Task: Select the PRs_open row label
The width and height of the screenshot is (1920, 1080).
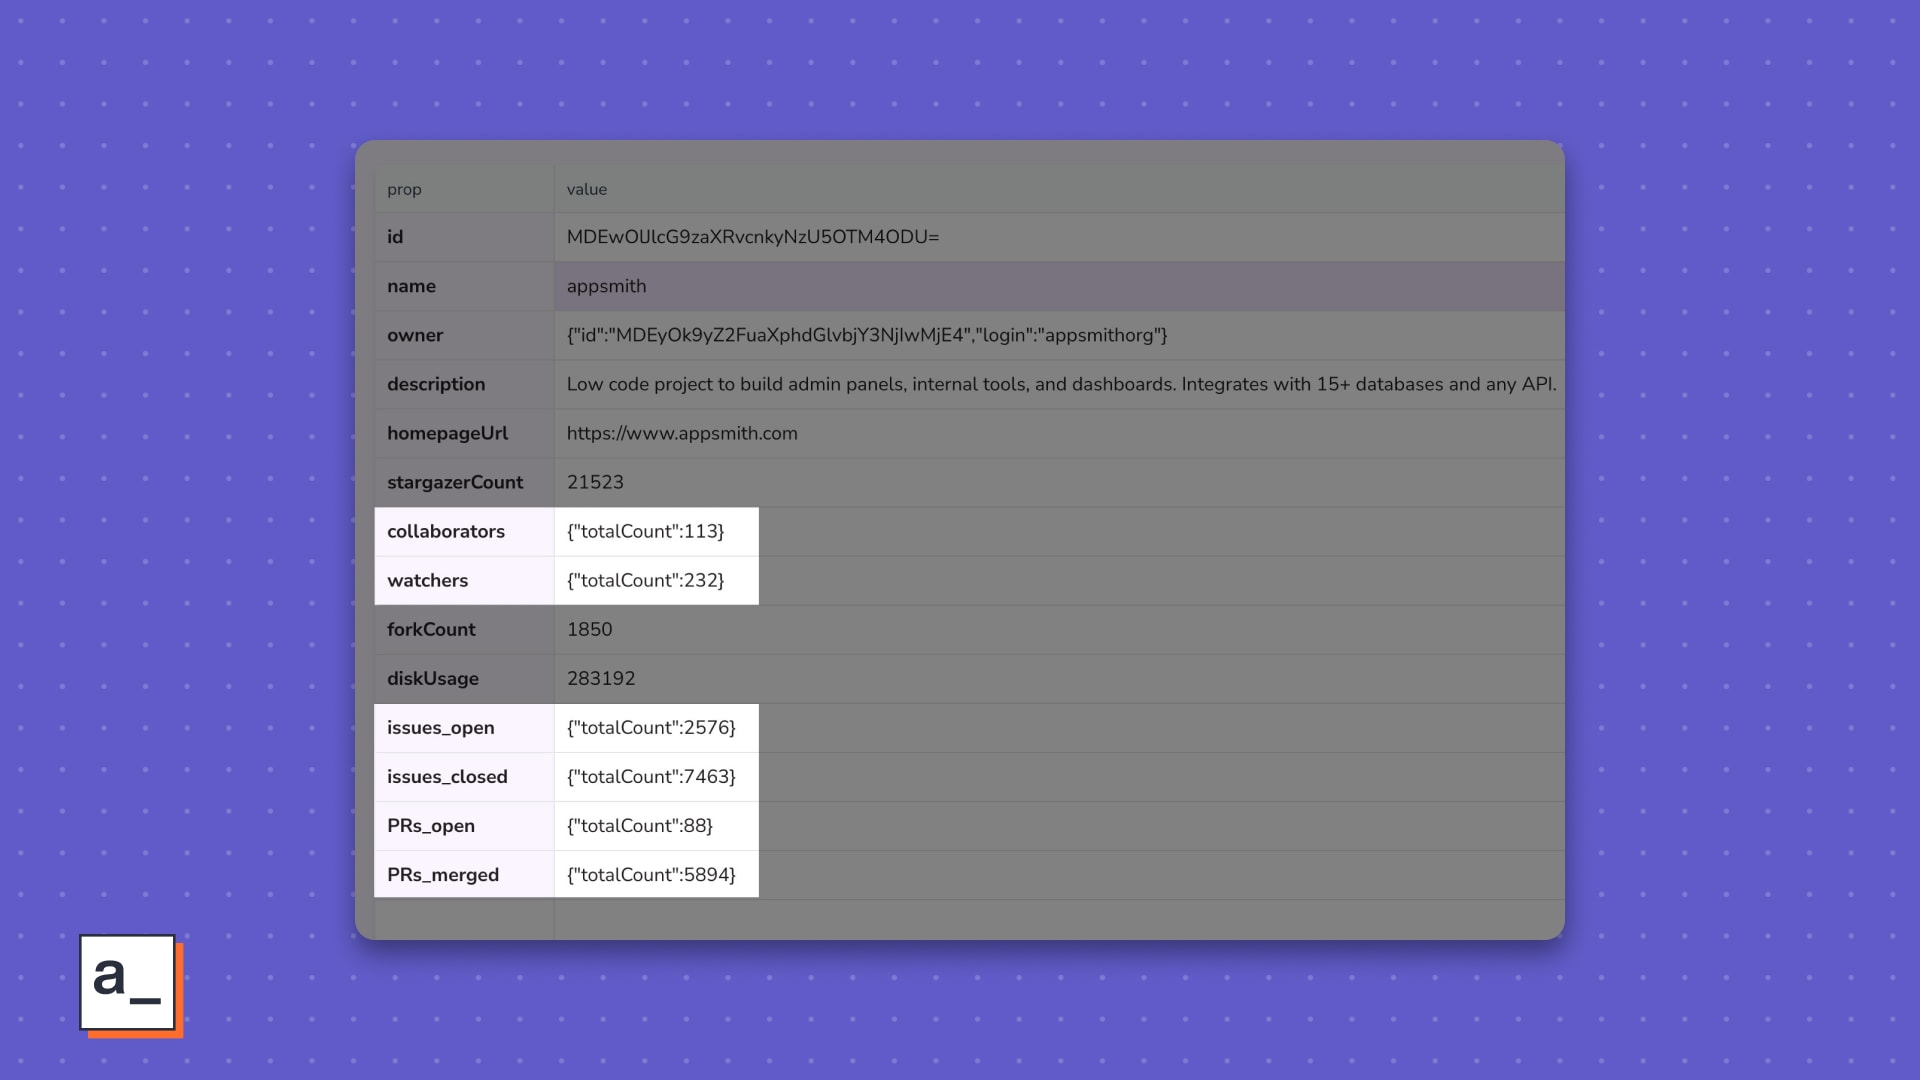Action: pos(431,825)
